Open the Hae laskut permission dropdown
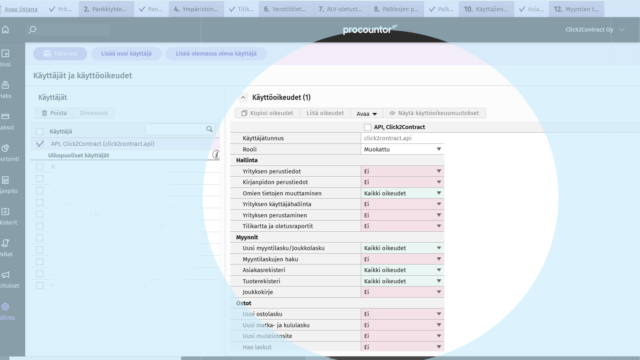Image resolution: width=640 pixels, height=360 pixels. (402, 347)
